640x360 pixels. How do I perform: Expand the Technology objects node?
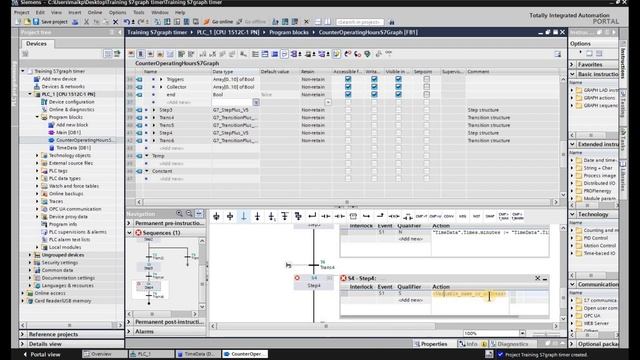click(37, 156)
